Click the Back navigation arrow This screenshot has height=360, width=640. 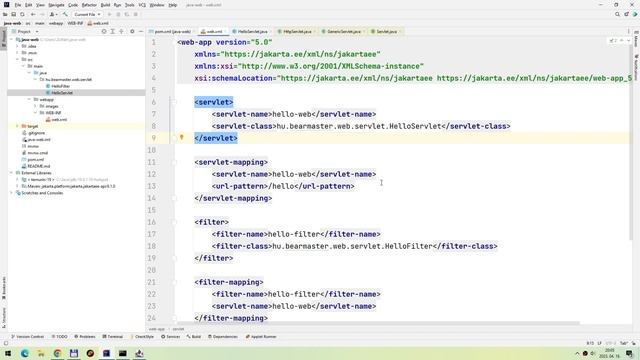(33, 14)
